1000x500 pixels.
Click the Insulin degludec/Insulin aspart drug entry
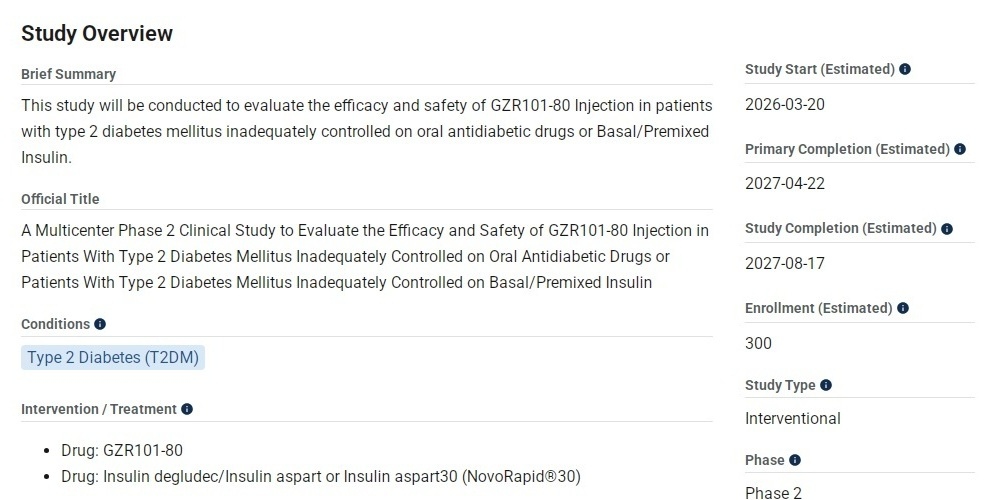[x=320, y=476]
